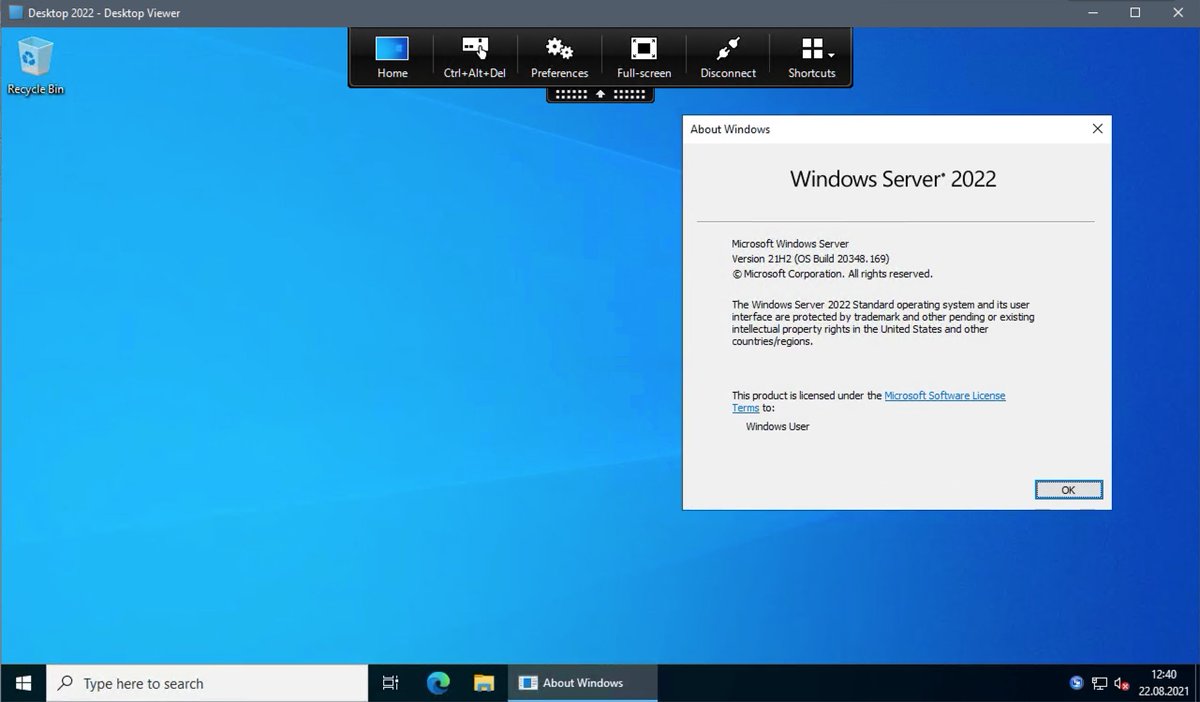Image resolution: width=1200 pixels, height=702 pixels.
Task: Open Preferences from the viewer toolbar
Action: pos(559,57)
